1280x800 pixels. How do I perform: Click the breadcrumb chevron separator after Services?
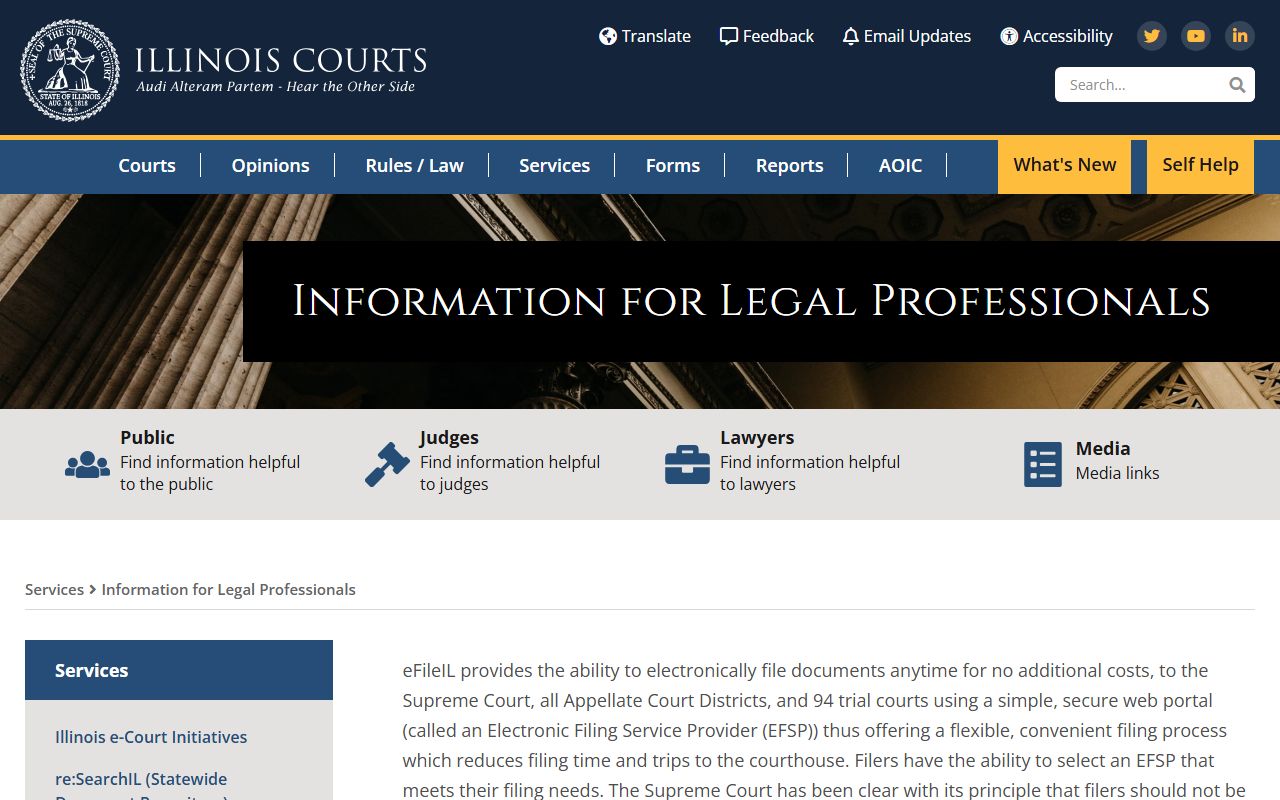[93, 589]
